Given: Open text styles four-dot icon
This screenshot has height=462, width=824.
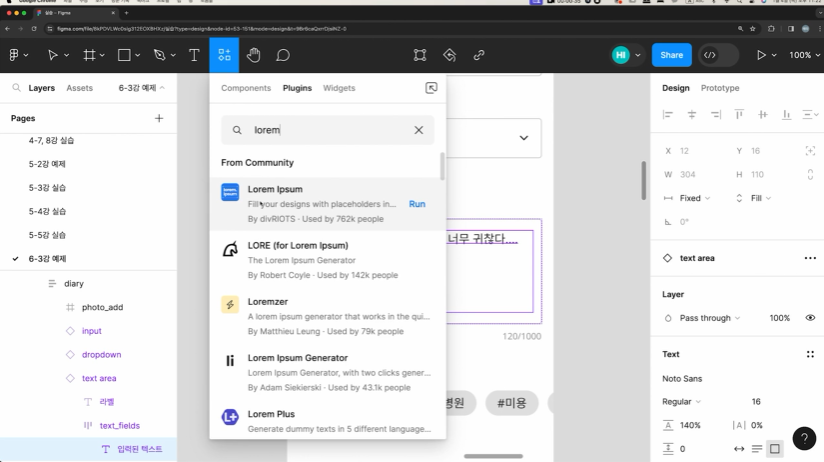Looking at the screenshot, I should tap(810, 354).
